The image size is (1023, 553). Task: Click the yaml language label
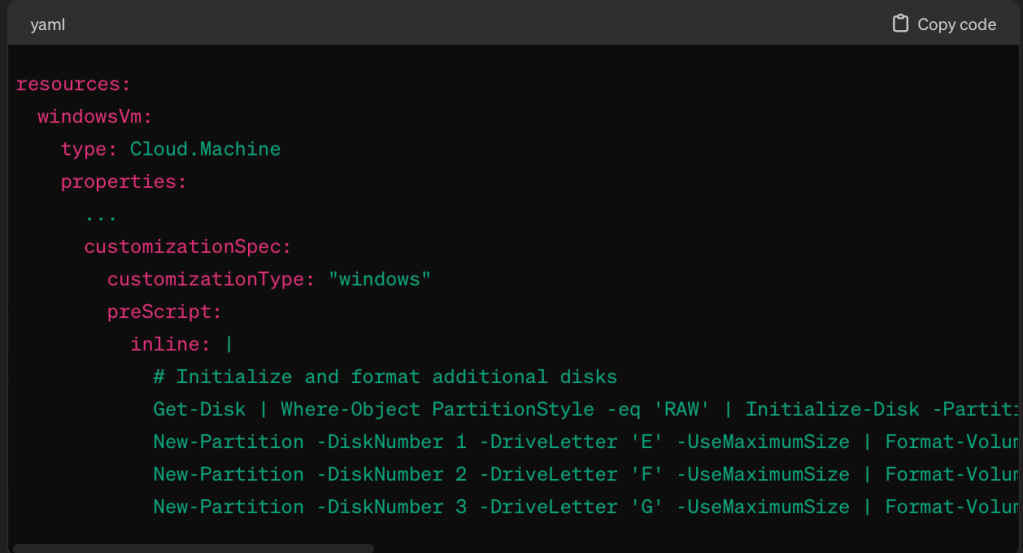47,25
